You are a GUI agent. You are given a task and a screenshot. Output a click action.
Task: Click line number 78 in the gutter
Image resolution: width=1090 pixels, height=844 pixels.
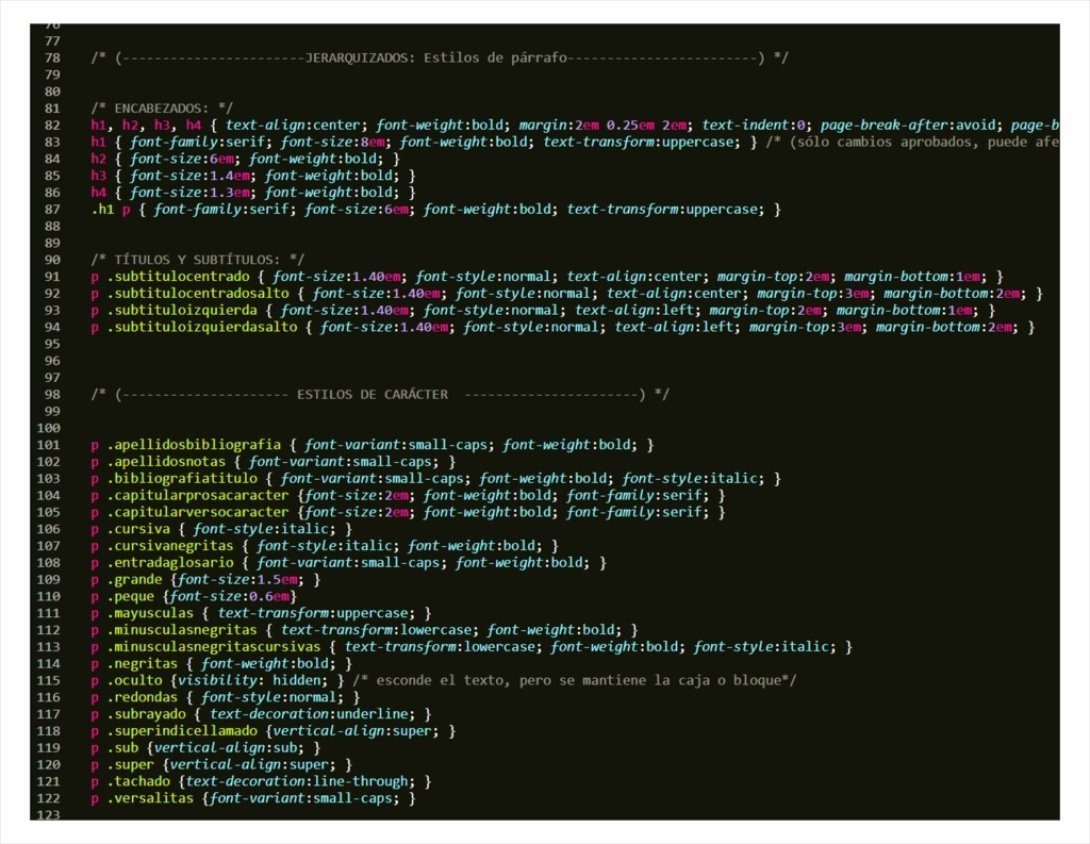pyautogui.click(x=52, y=58)
